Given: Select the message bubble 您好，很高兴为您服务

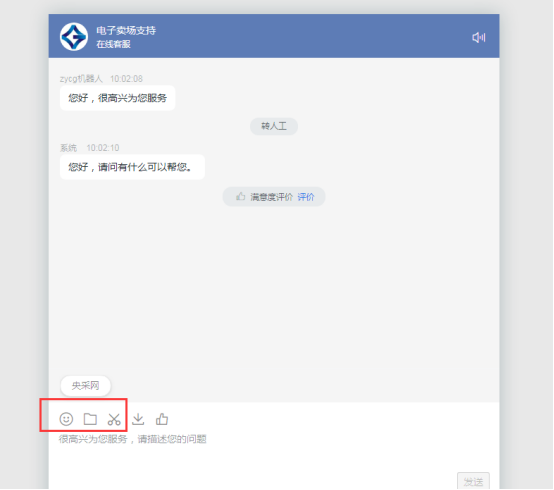Looking at the screenshot, I should [118, 98].
